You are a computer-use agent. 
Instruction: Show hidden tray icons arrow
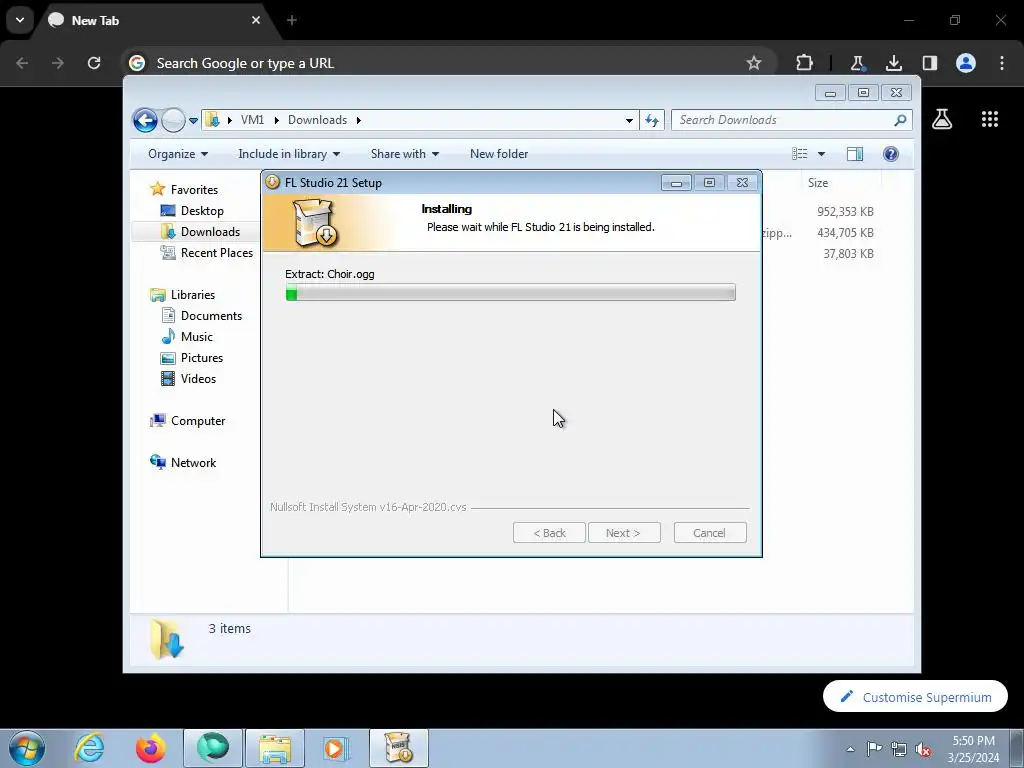tap(850, 749)
